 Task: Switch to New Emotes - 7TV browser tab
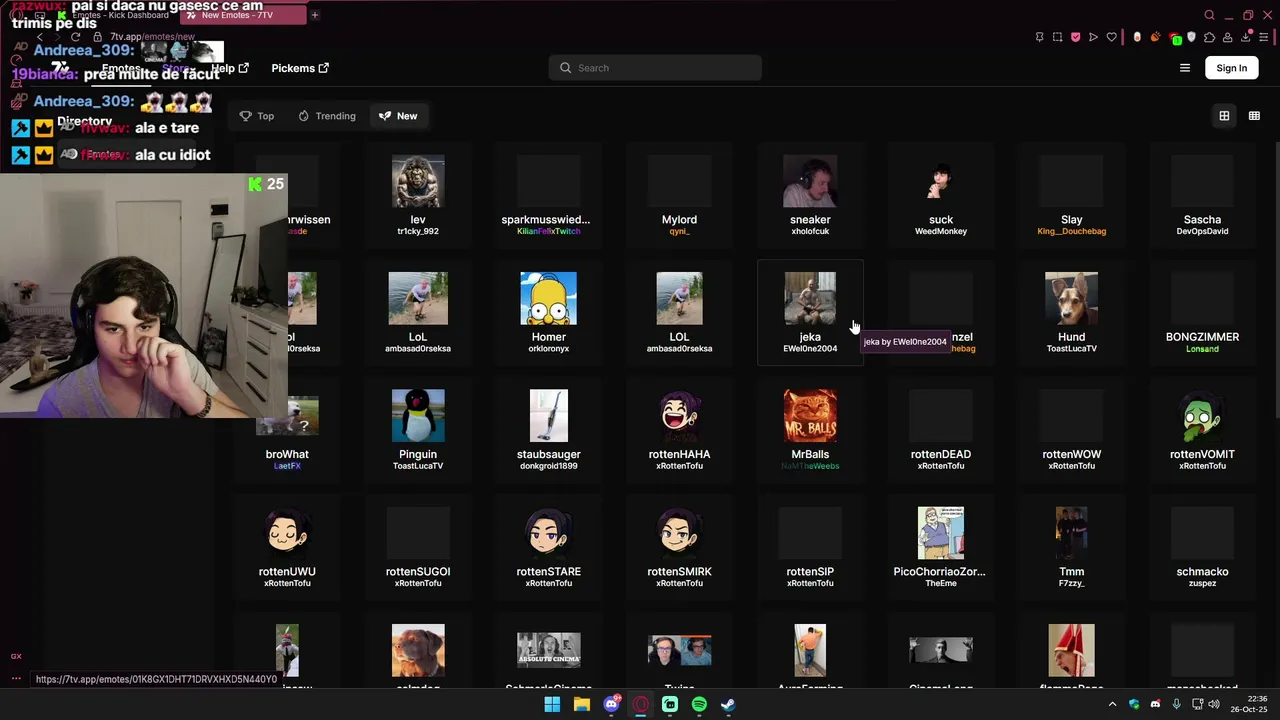click(x=245, y=15)
